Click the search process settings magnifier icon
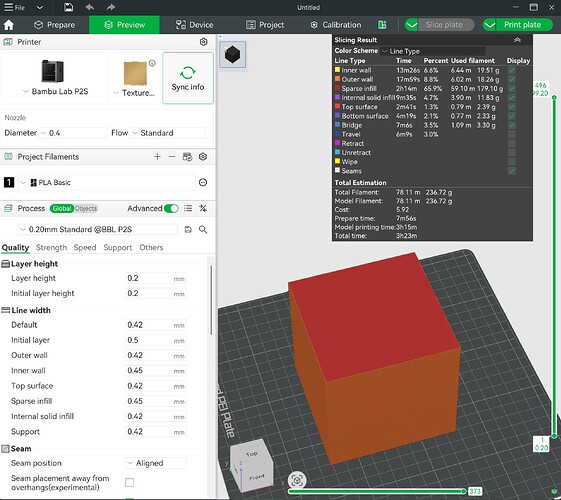 [203, 230]
